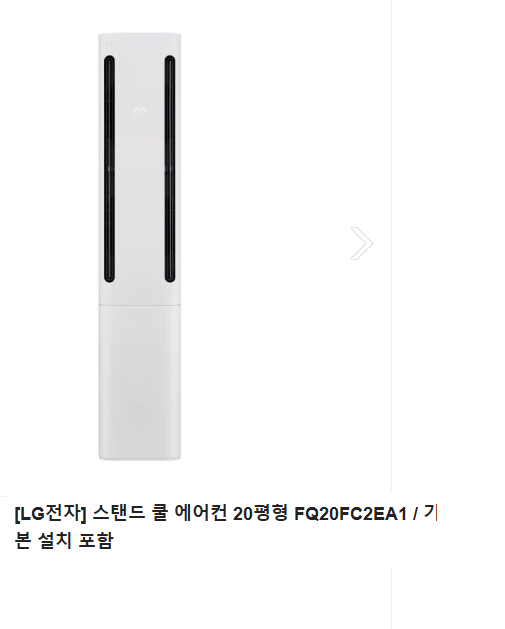Click the 본 설치 포함 title line
505x629 pixels.
coord(64,540)
